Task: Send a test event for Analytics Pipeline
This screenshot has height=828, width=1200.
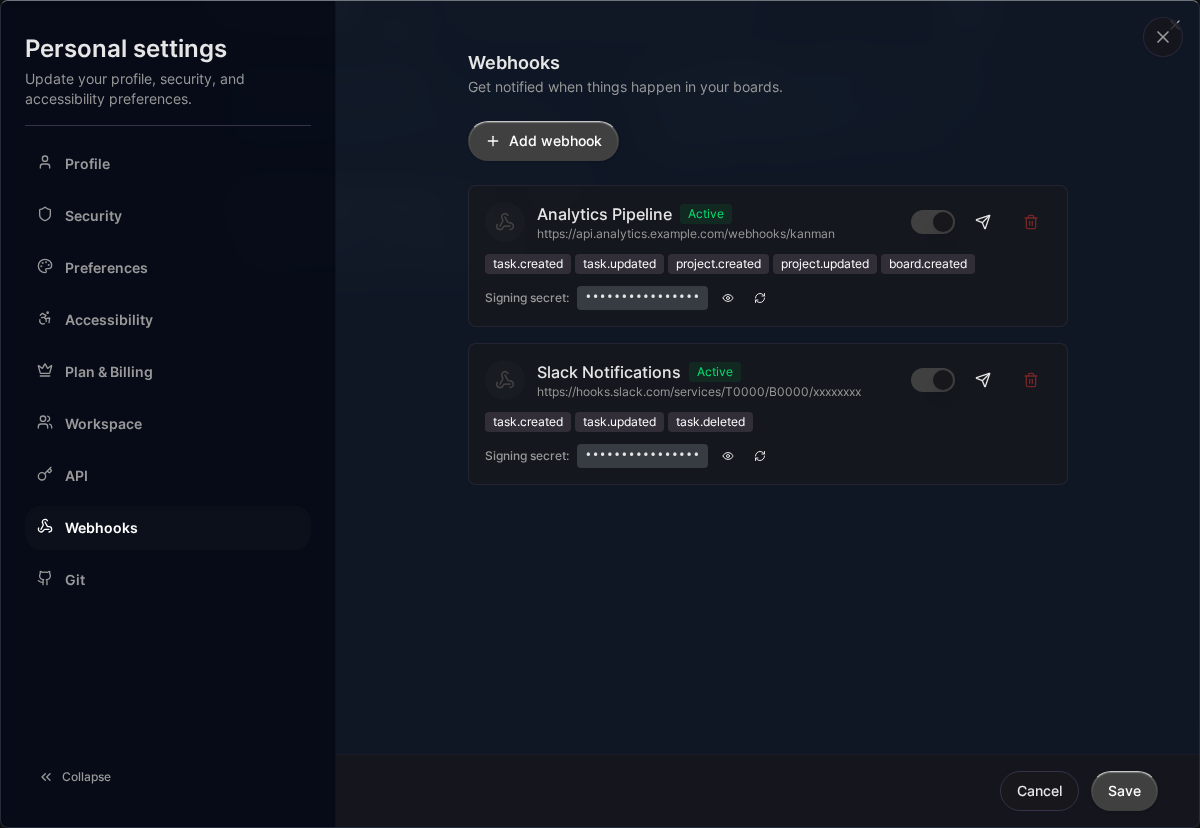Action: pos(983,222)
